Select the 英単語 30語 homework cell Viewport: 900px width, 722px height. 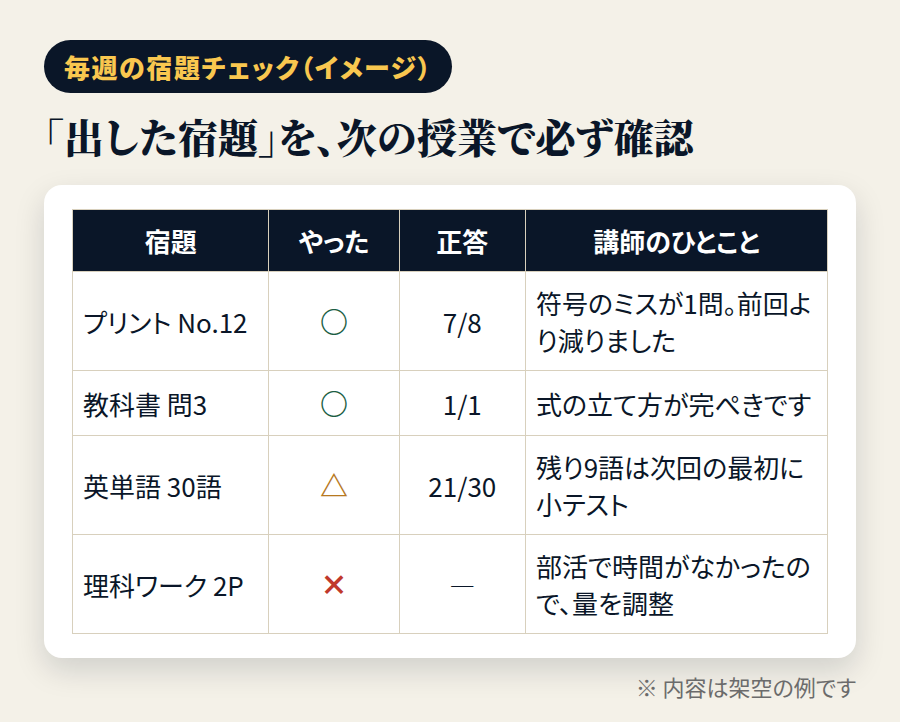tap(170, 486)
